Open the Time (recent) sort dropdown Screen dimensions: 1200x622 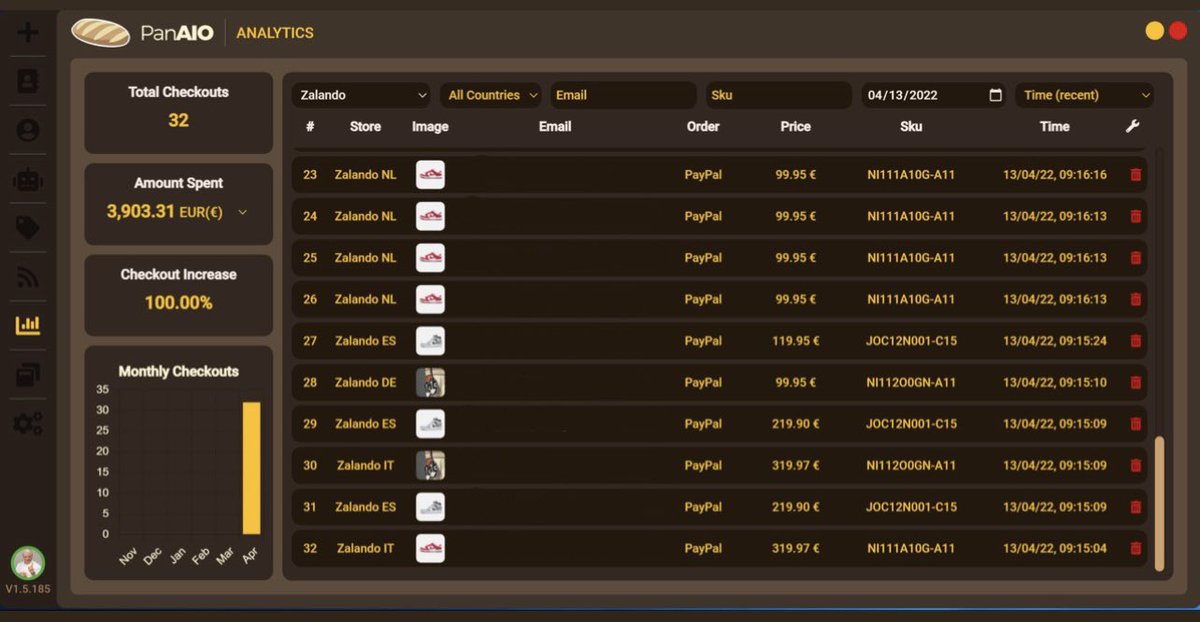pos(1084,95)
